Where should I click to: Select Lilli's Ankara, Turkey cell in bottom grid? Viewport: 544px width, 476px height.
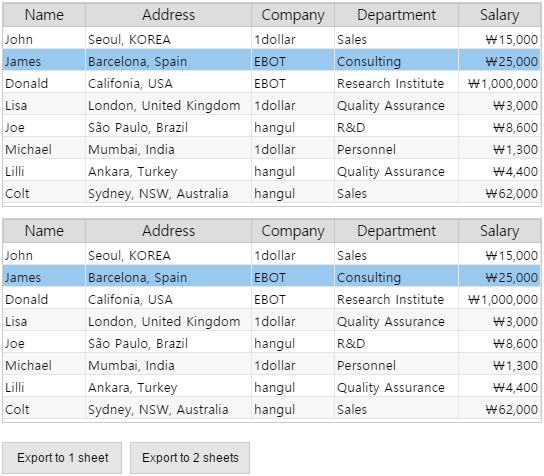(169, 387)
